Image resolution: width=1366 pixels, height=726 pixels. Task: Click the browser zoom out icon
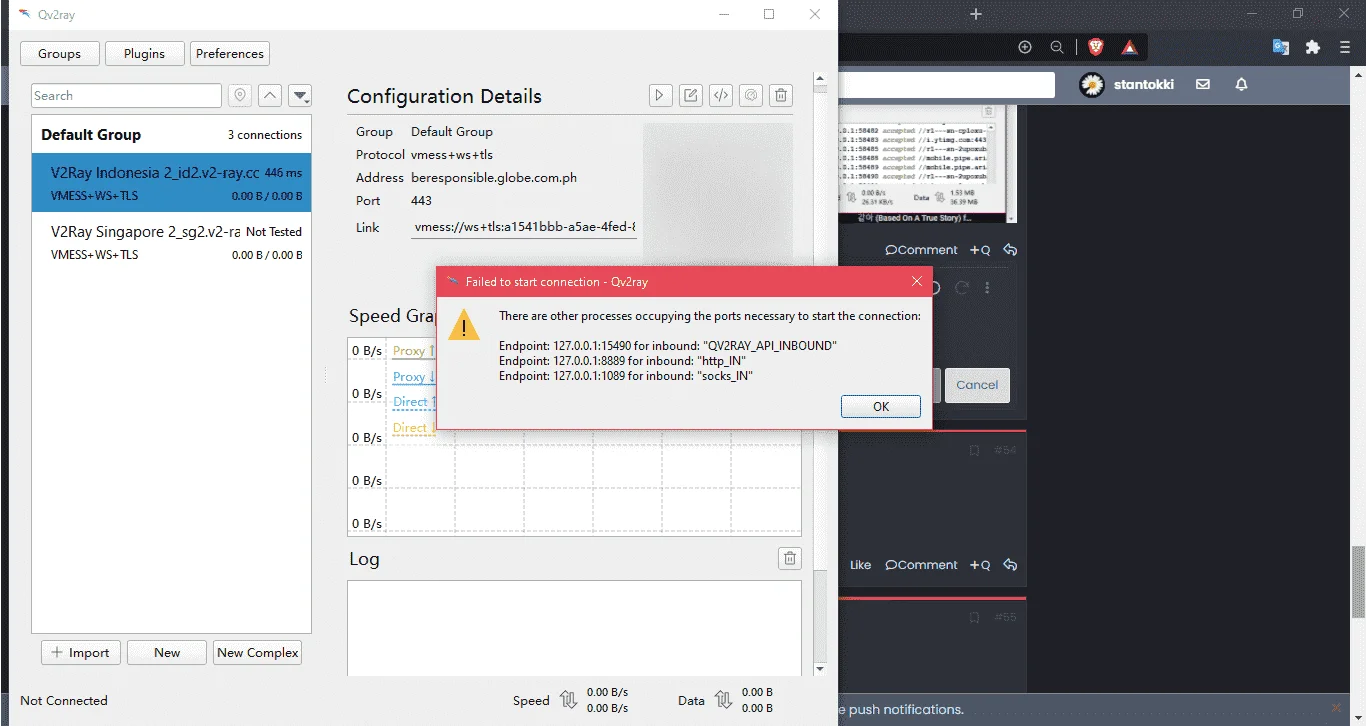pos(1057,47)
